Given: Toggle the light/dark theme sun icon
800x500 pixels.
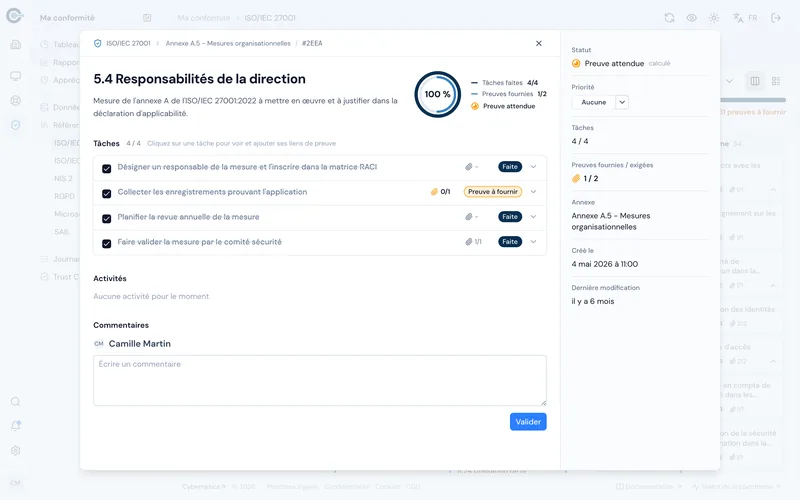Looking at the screenshot, I should [714, 18].
